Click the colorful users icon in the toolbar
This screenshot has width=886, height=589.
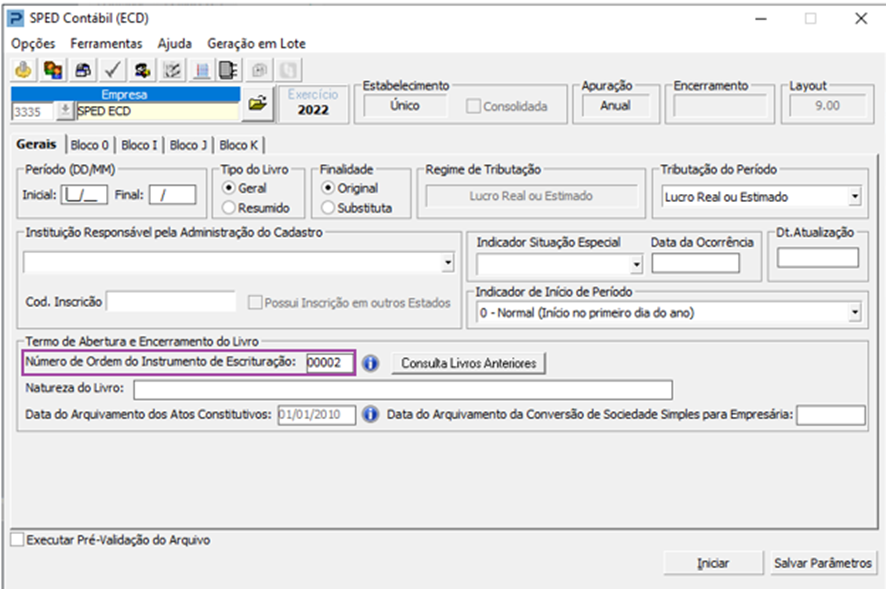pyautogui.click(x=53, y=70)
